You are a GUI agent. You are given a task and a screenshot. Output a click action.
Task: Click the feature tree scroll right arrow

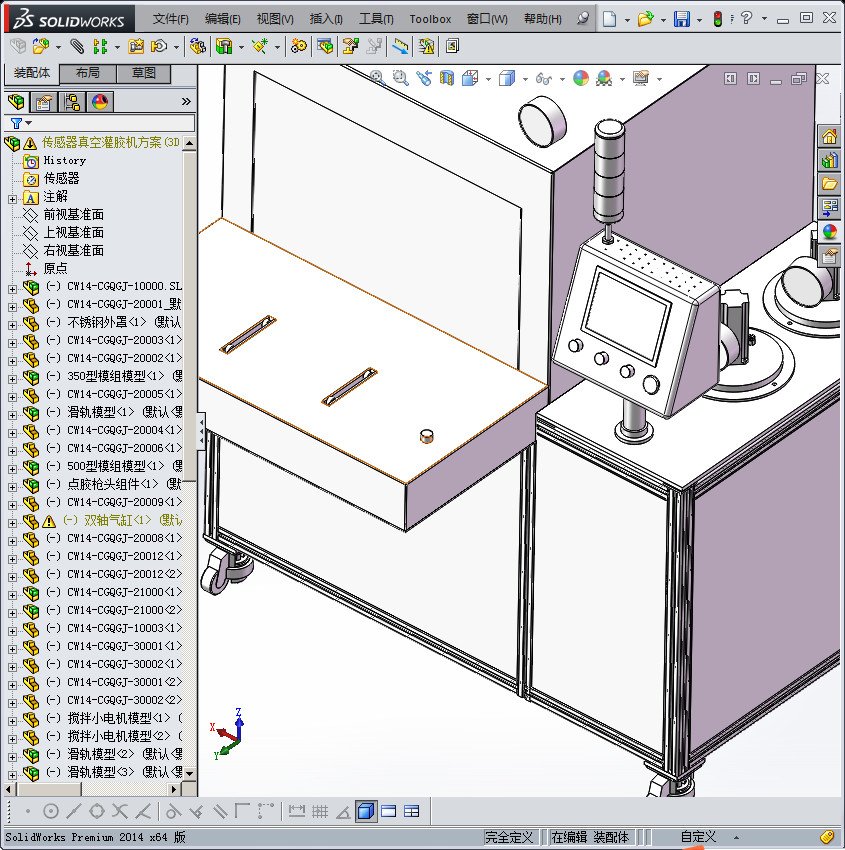[x=174, y=789]
